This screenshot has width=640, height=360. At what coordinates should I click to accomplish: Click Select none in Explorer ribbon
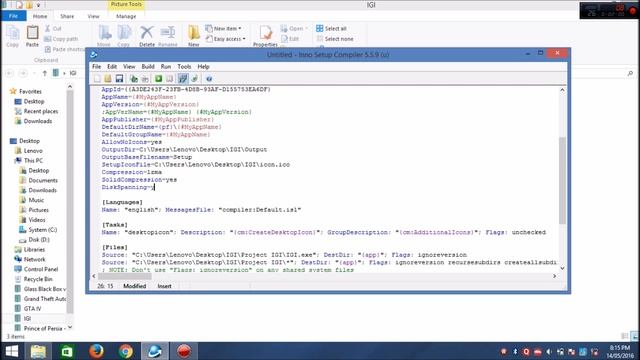coord(335,39)
